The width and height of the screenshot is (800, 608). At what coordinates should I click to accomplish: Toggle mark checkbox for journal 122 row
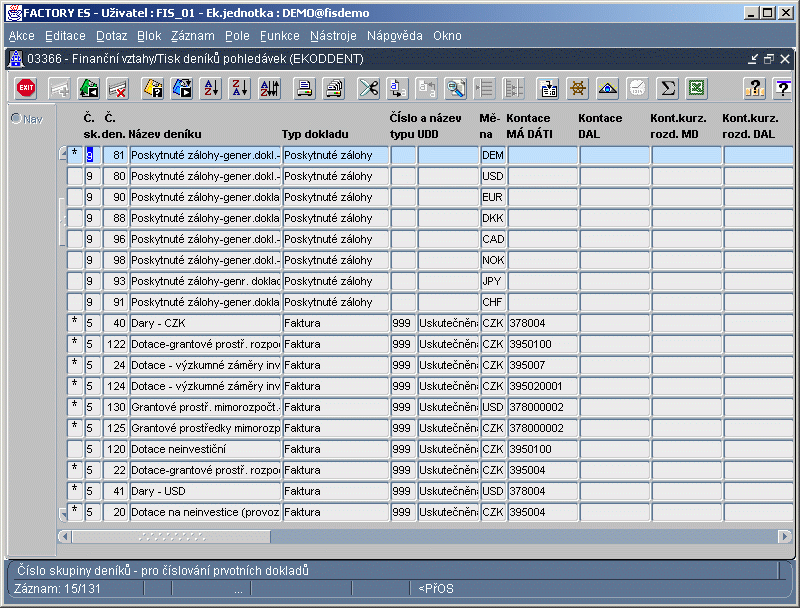[x=75, y=344]
